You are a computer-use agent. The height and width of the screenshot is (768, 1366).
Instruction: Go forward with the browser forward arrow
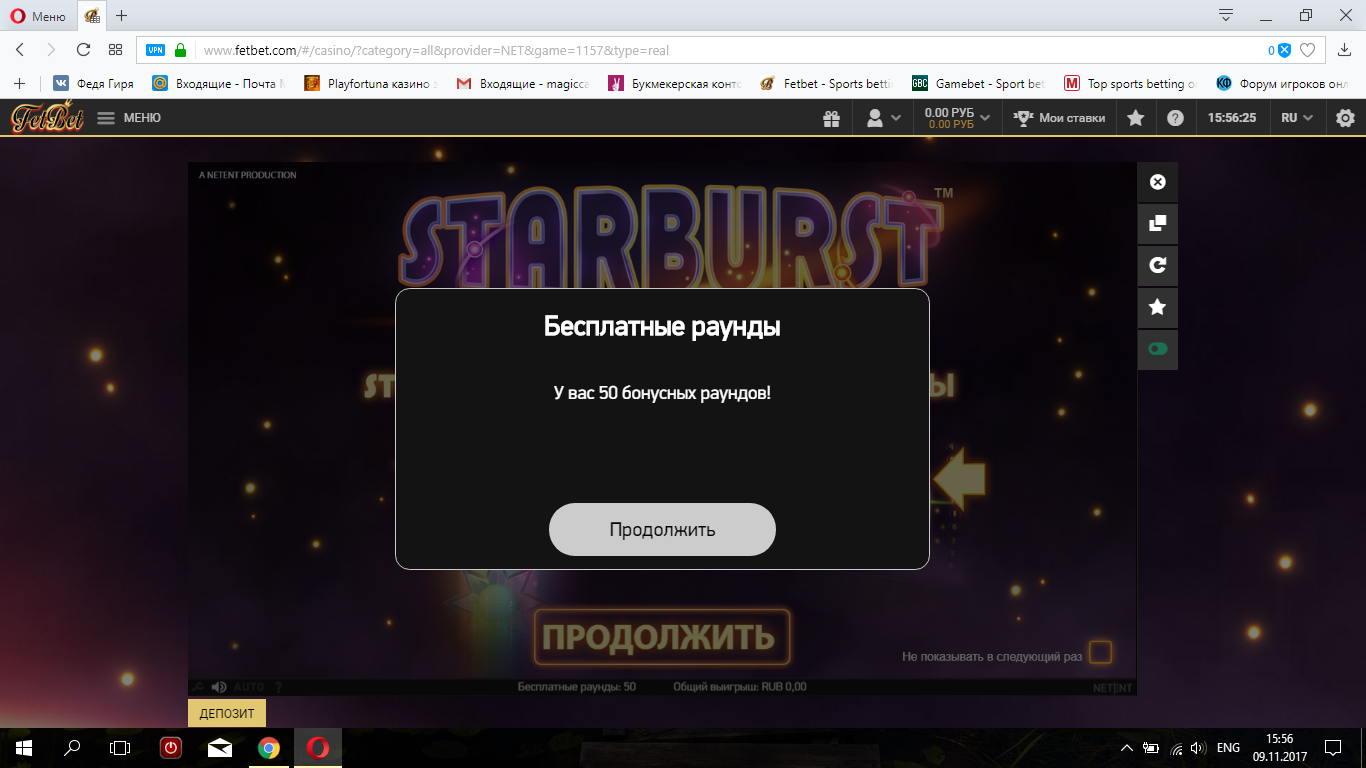pyautogui.click(x=52, y=50)
